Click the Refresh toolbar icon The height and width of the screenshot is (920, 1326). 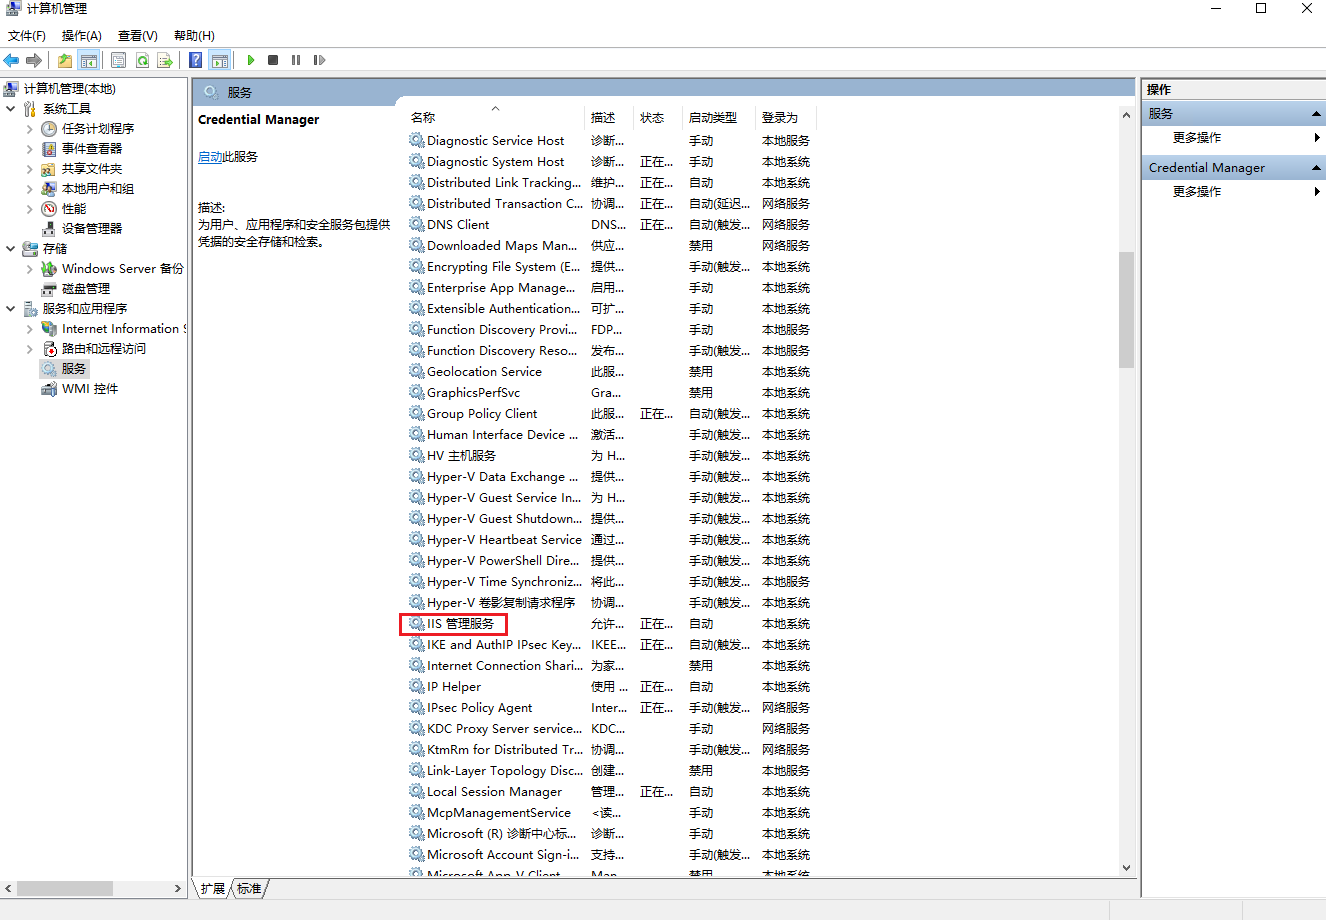click(142, 60)
